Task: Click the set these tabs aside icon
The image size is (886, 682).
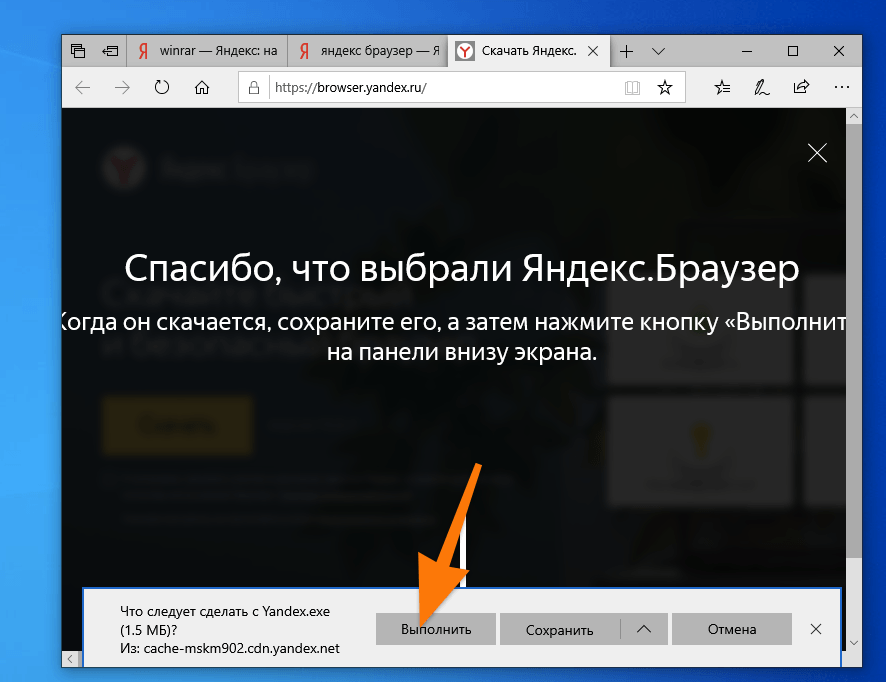Action: point(110,51)
